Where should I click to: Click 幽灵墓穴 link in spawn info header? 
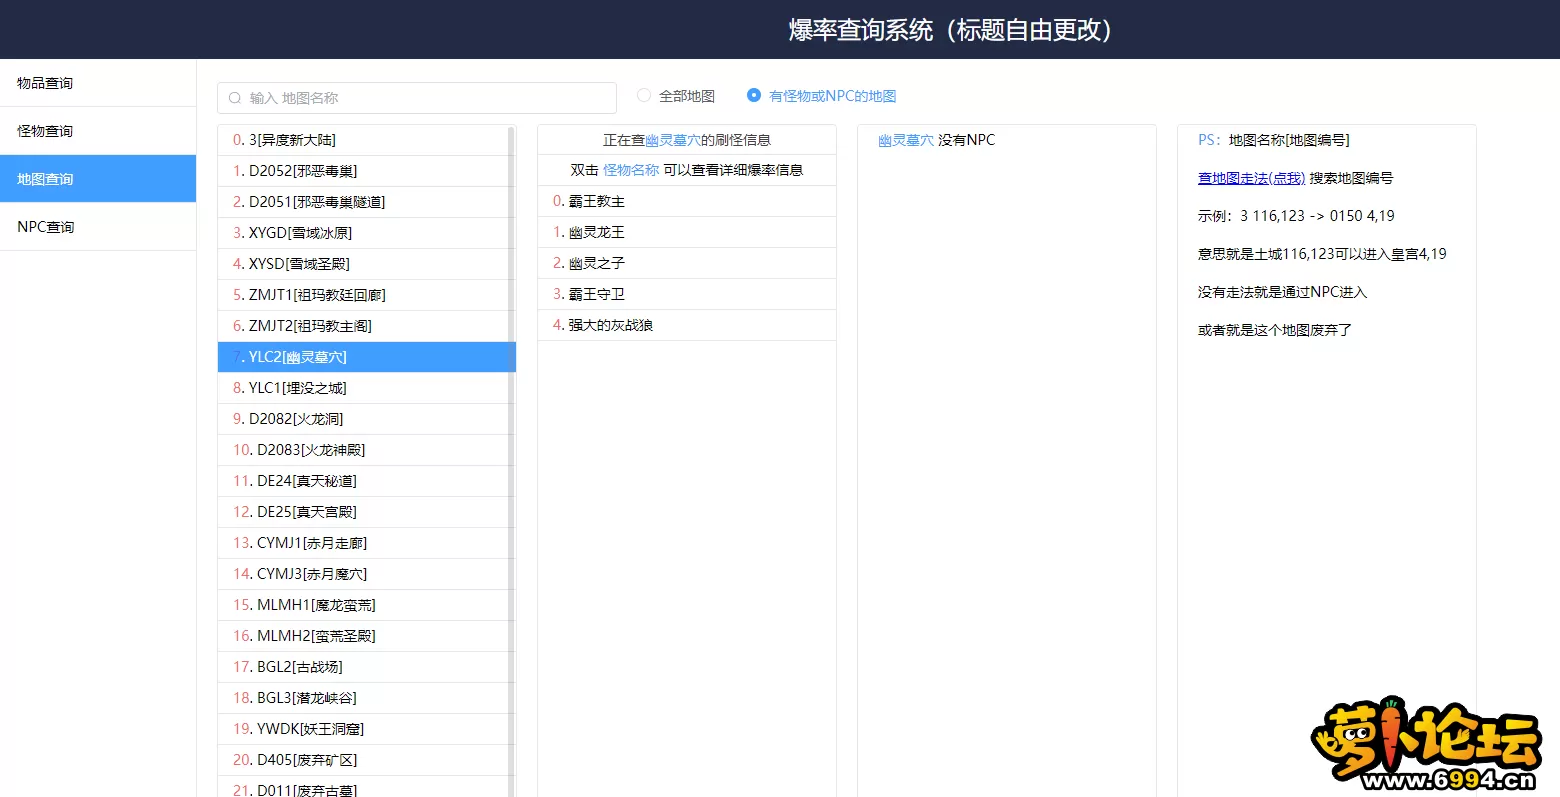[673, 140]
